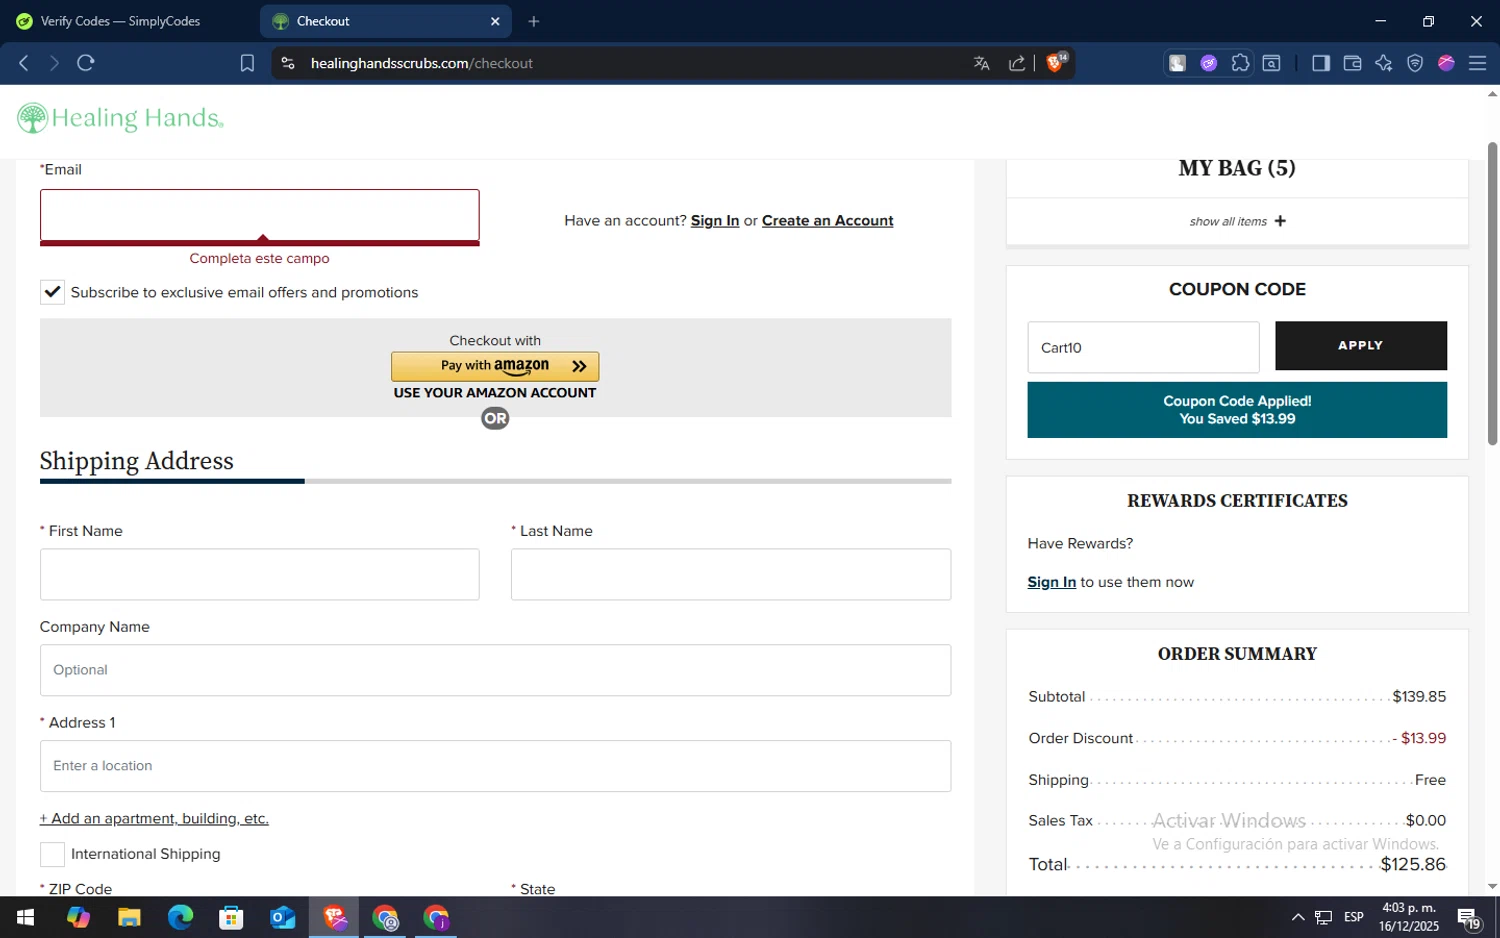The width and height of the screenshot is (1500, 938).
Task: Select the Order Discount value - $13.99
Action: coord(1419,739)
